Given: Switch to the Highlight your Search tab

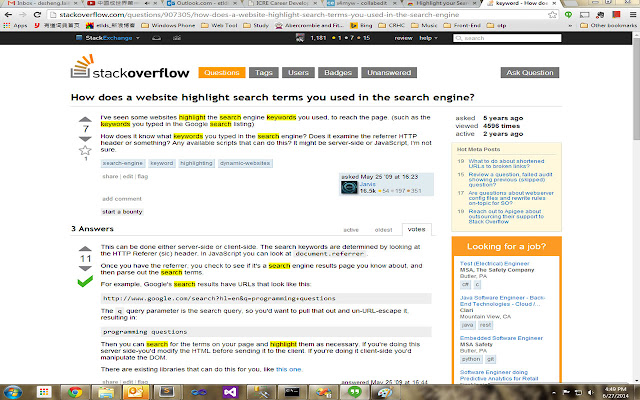Looking at the screenshot, I should [442, 3].
